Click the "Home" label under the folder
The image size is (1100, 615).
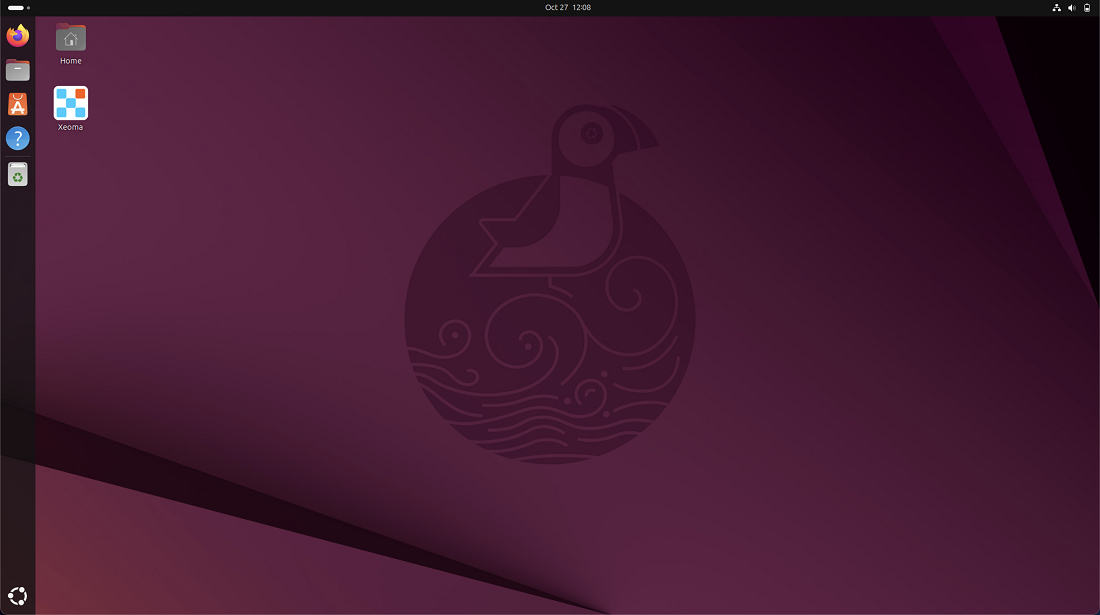pyautogui.click(x=70, y=61)
